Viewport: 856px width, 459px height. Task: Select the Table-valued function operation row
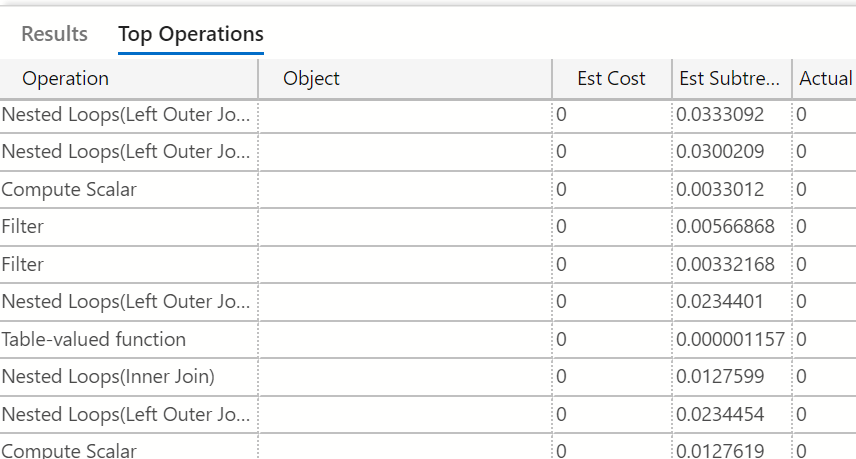point(94,339)
